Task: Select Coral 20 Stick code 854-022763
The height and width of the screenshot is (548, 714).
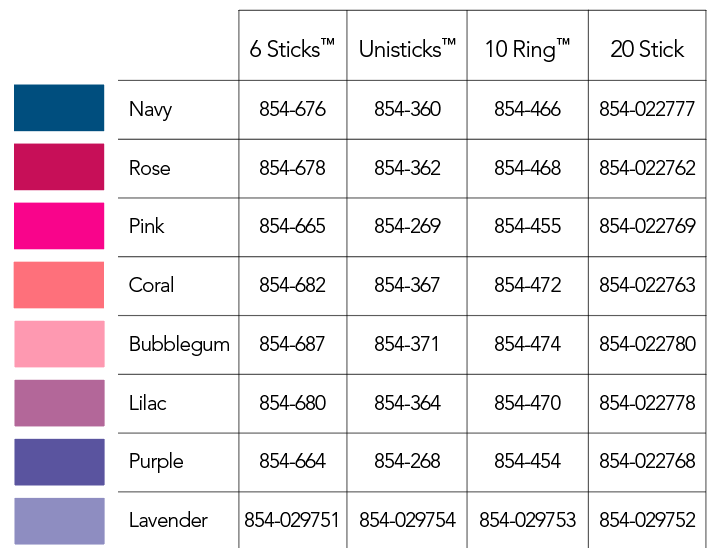Action: pos(647,285)
